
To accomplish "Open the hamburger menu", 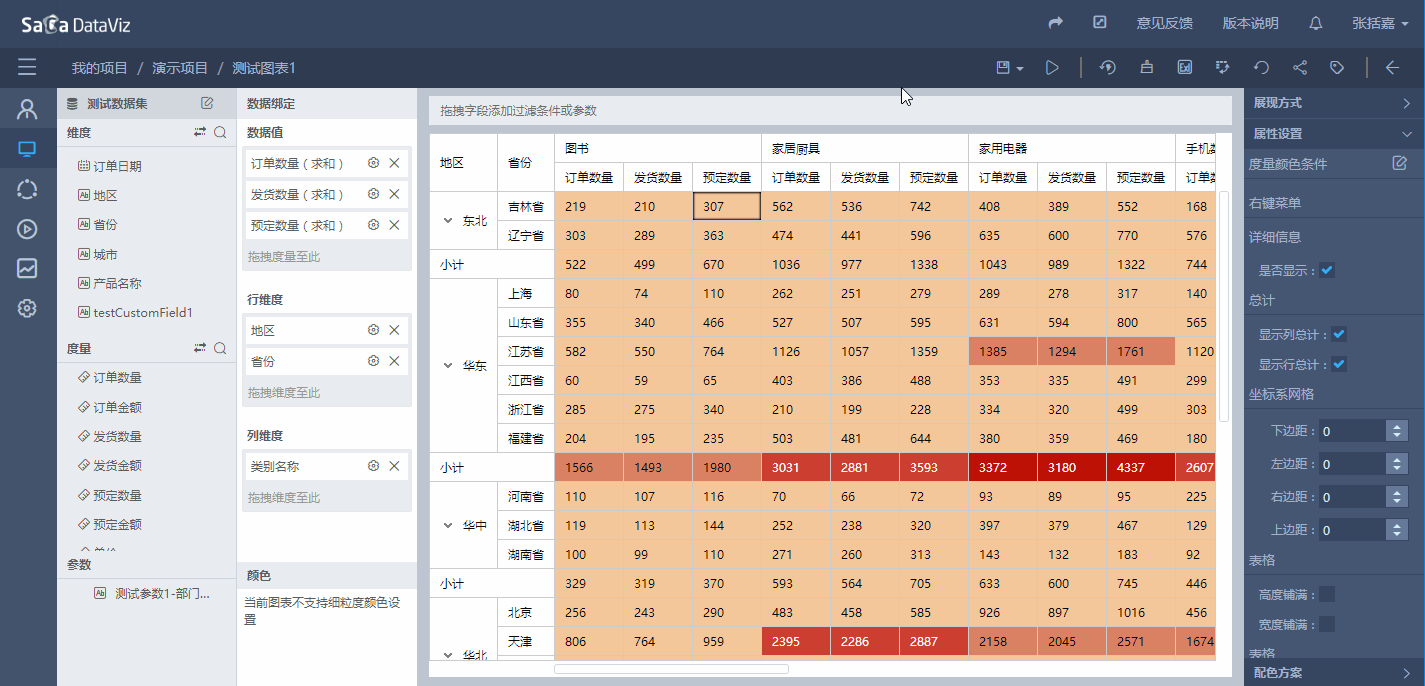I will (27, 67).
